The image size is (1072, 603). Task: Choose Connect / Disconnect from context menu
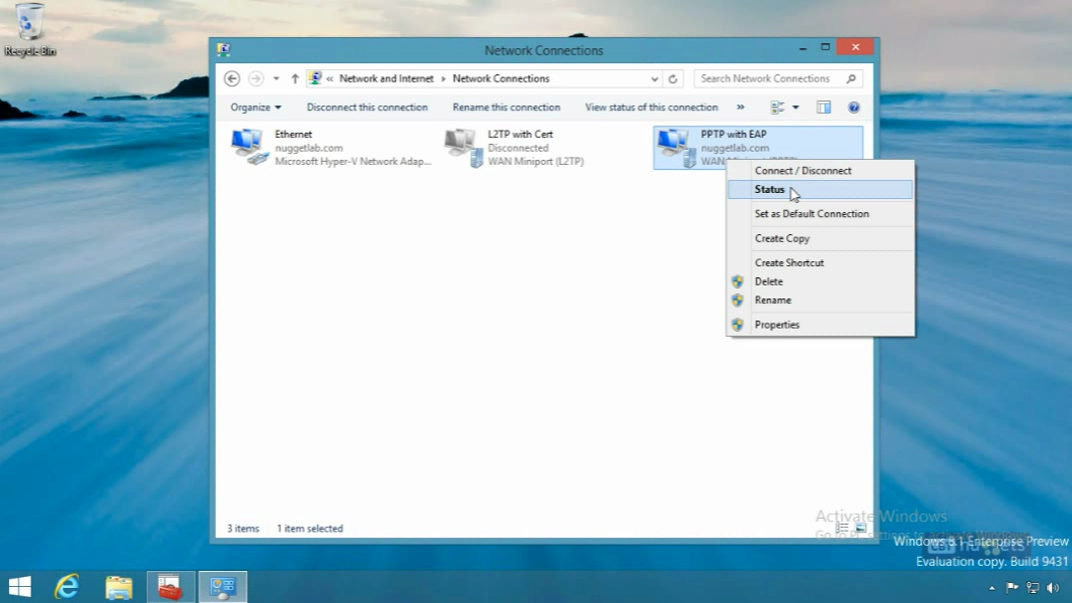click(x=820, y=171)
